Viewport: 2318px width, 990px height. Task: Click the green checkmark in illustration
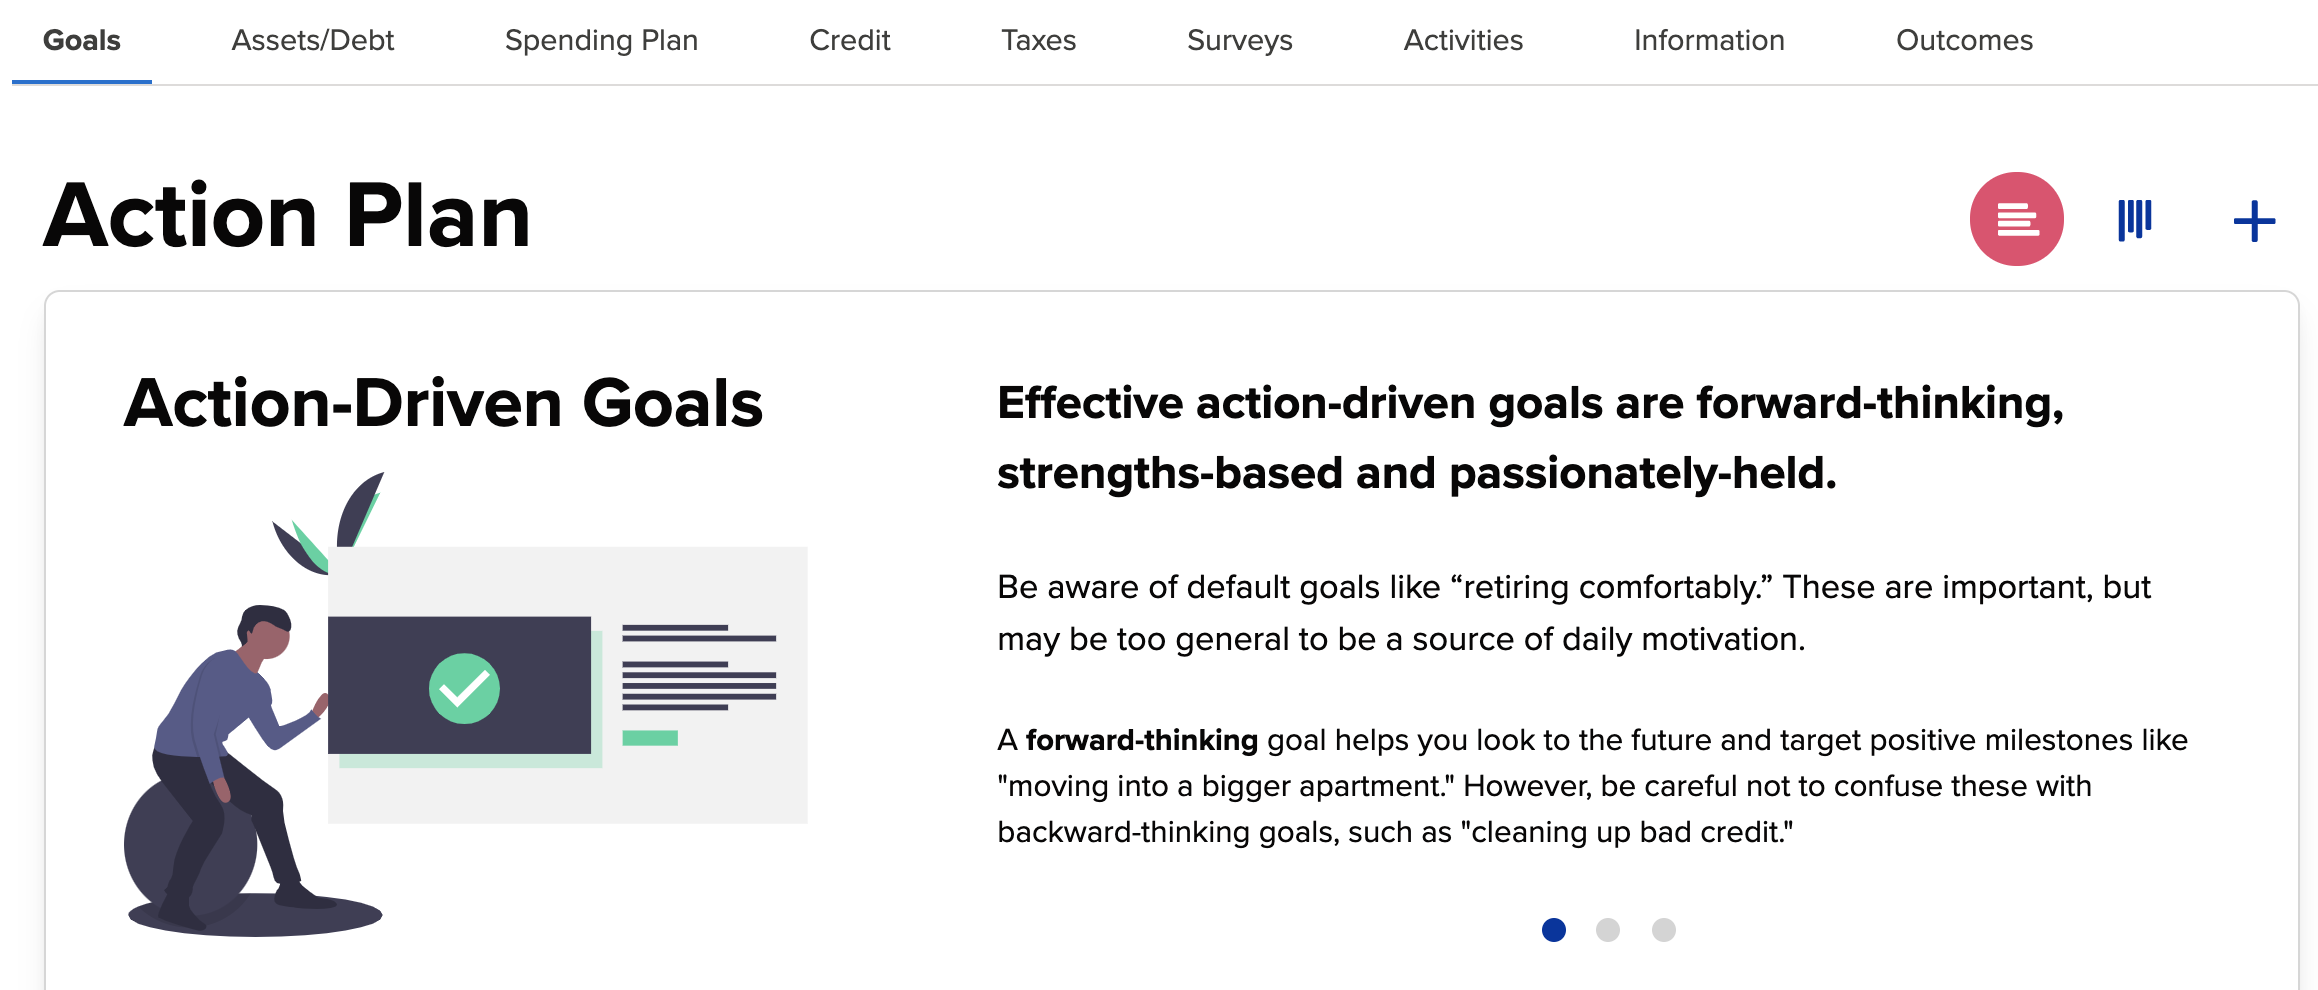464,688
